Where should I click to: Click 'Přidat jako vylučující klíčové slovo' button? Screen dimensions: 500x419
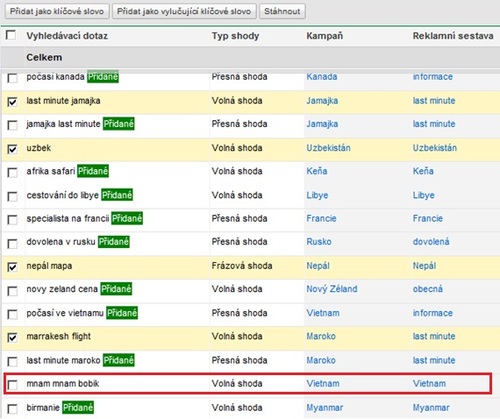click(x=184, y=11)
